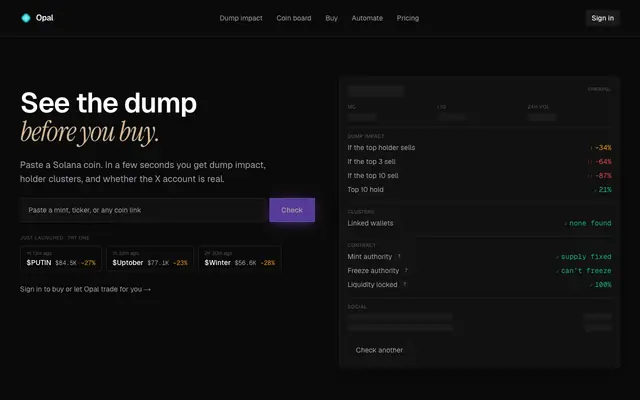Click the -64% top 3 sell value
The width and height of the screenshot is (640, 400).
603,162
